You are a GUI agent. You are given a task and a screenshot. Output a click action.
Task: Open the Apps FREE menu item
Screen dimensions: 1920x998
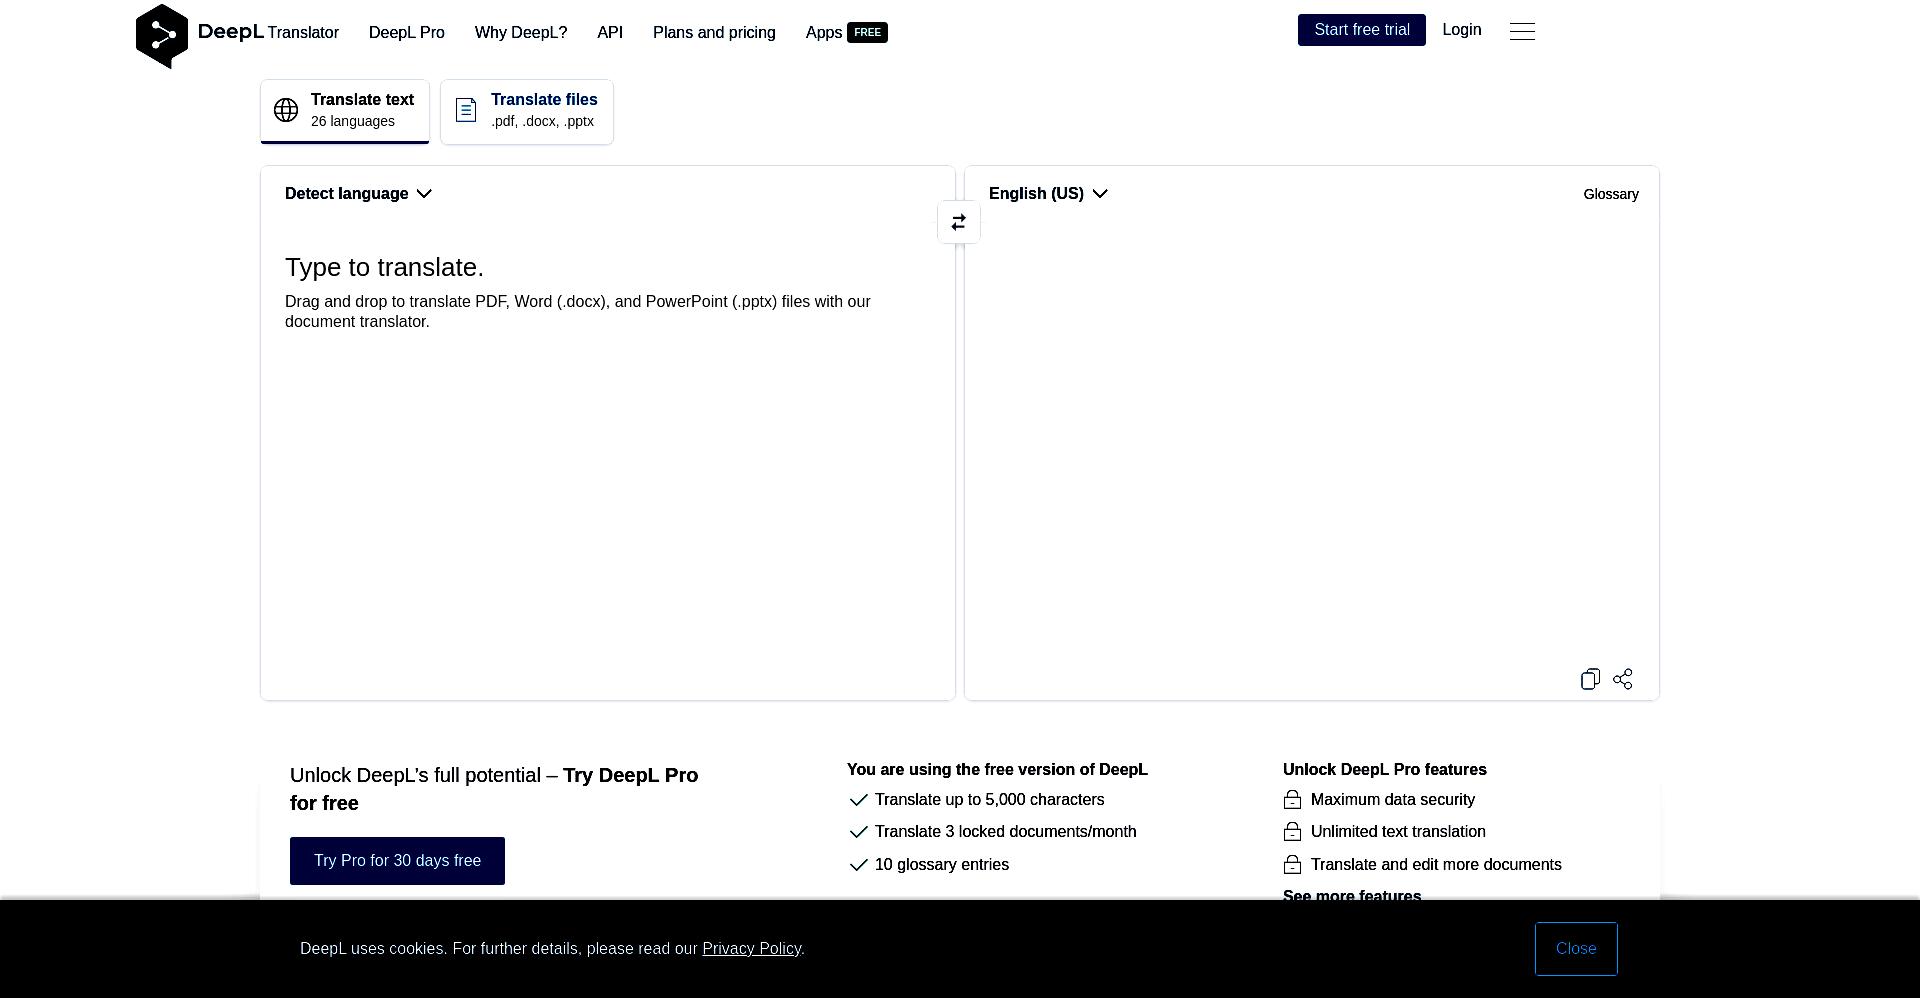click(846, 33)
